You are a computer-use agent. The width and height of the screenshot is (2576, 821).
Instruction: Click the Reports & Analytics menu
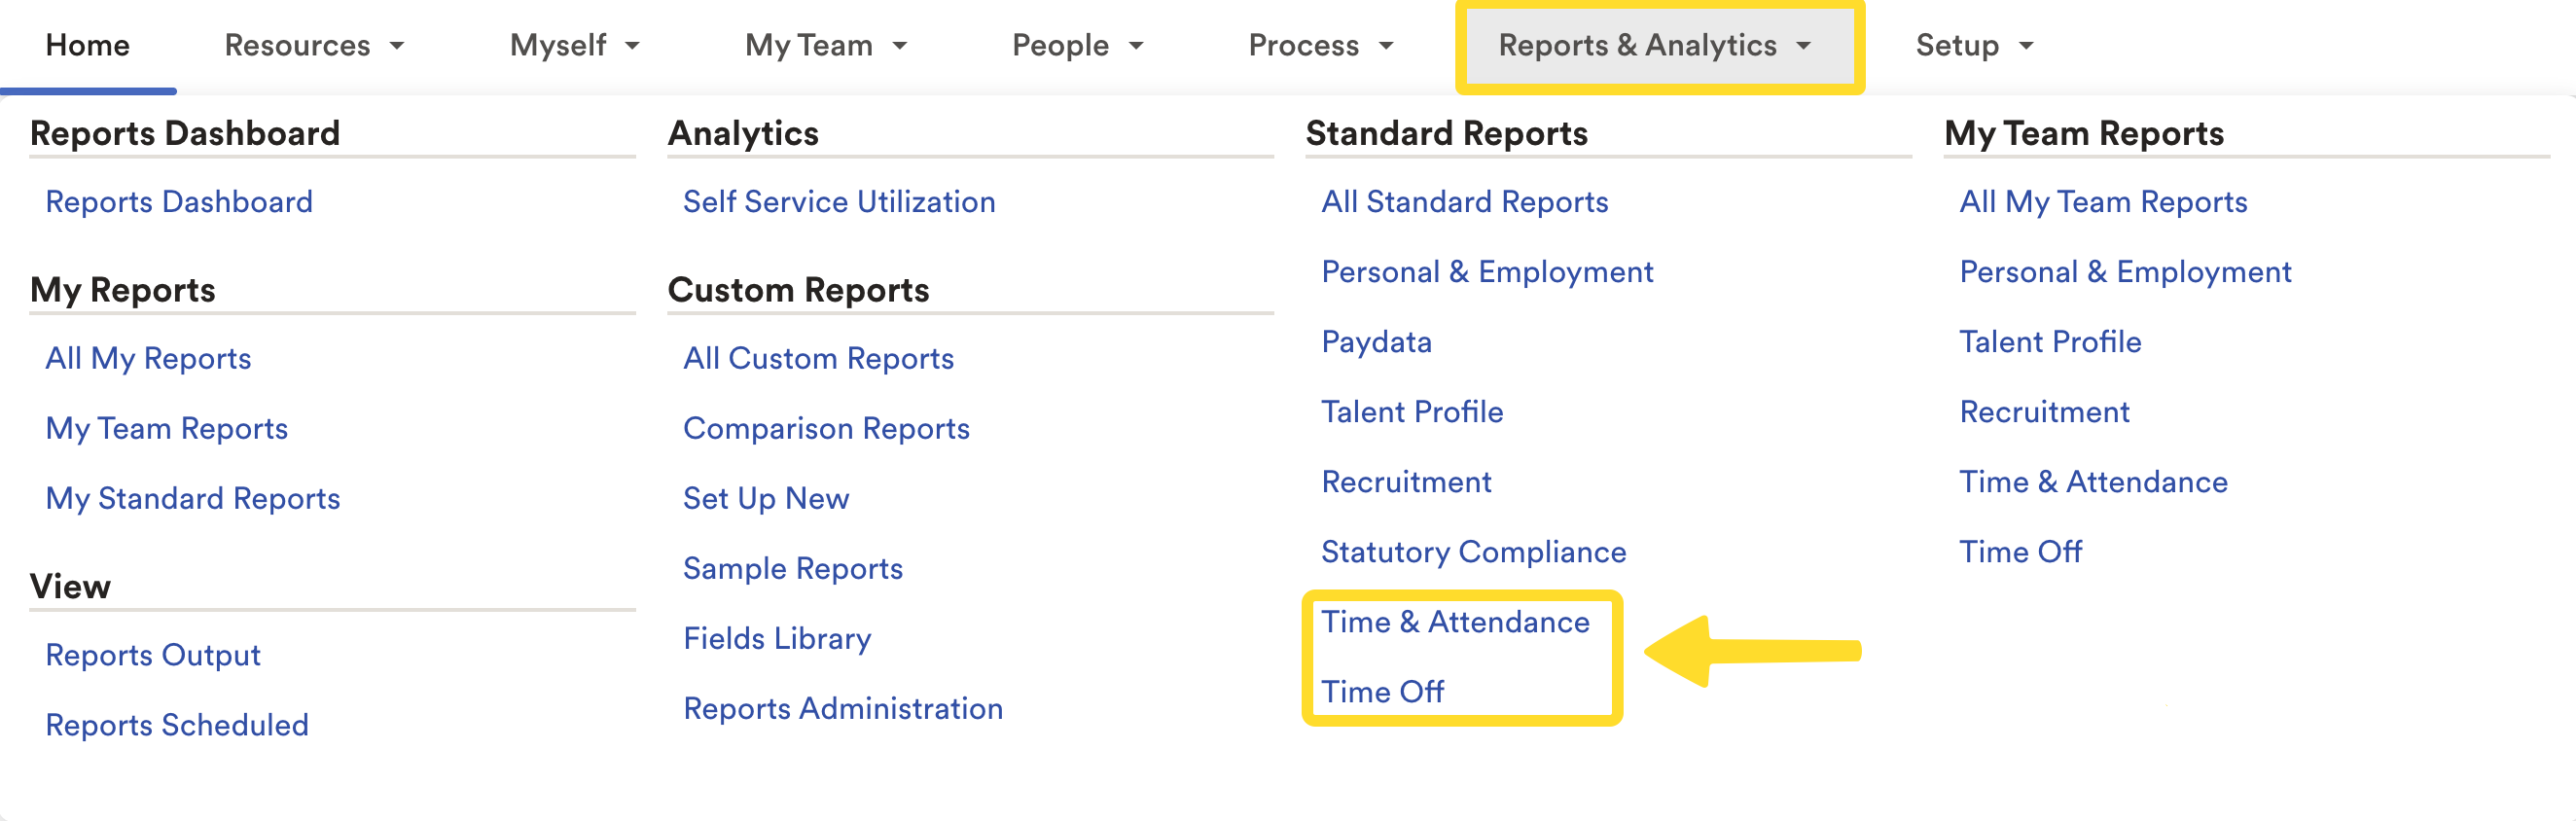[x=1653, y=46]
